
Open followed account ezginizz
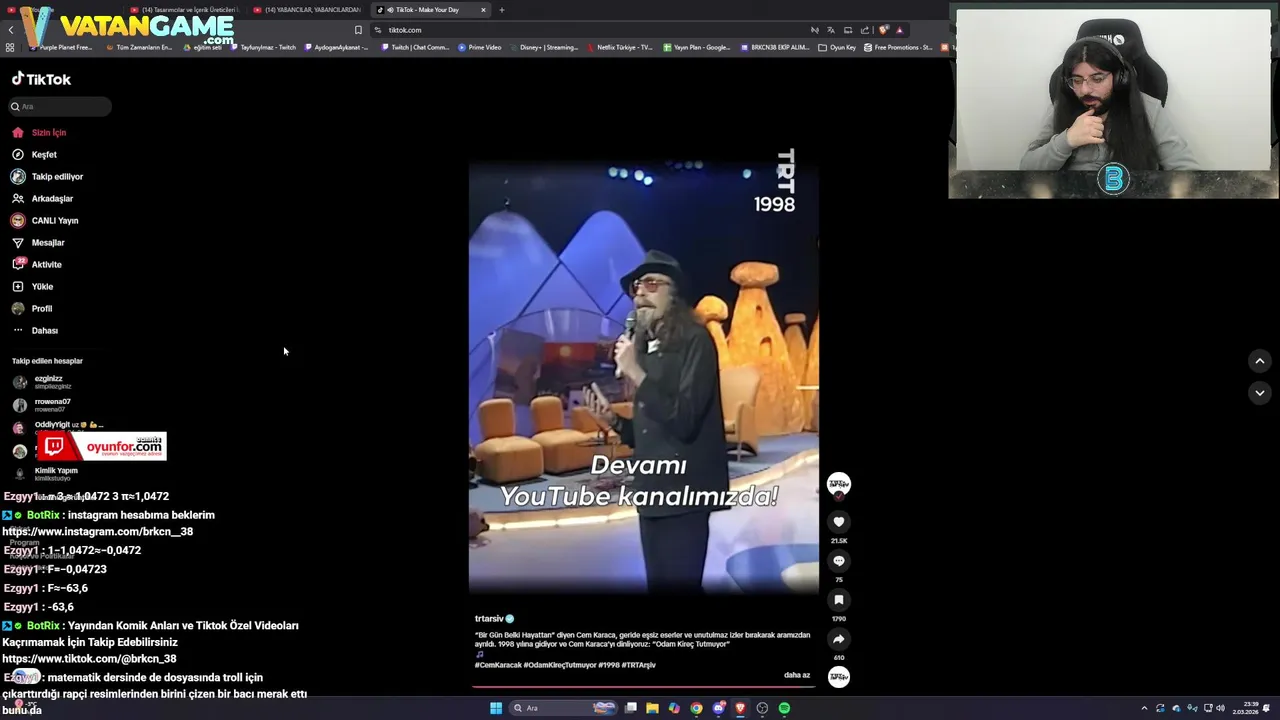point(41,382)
